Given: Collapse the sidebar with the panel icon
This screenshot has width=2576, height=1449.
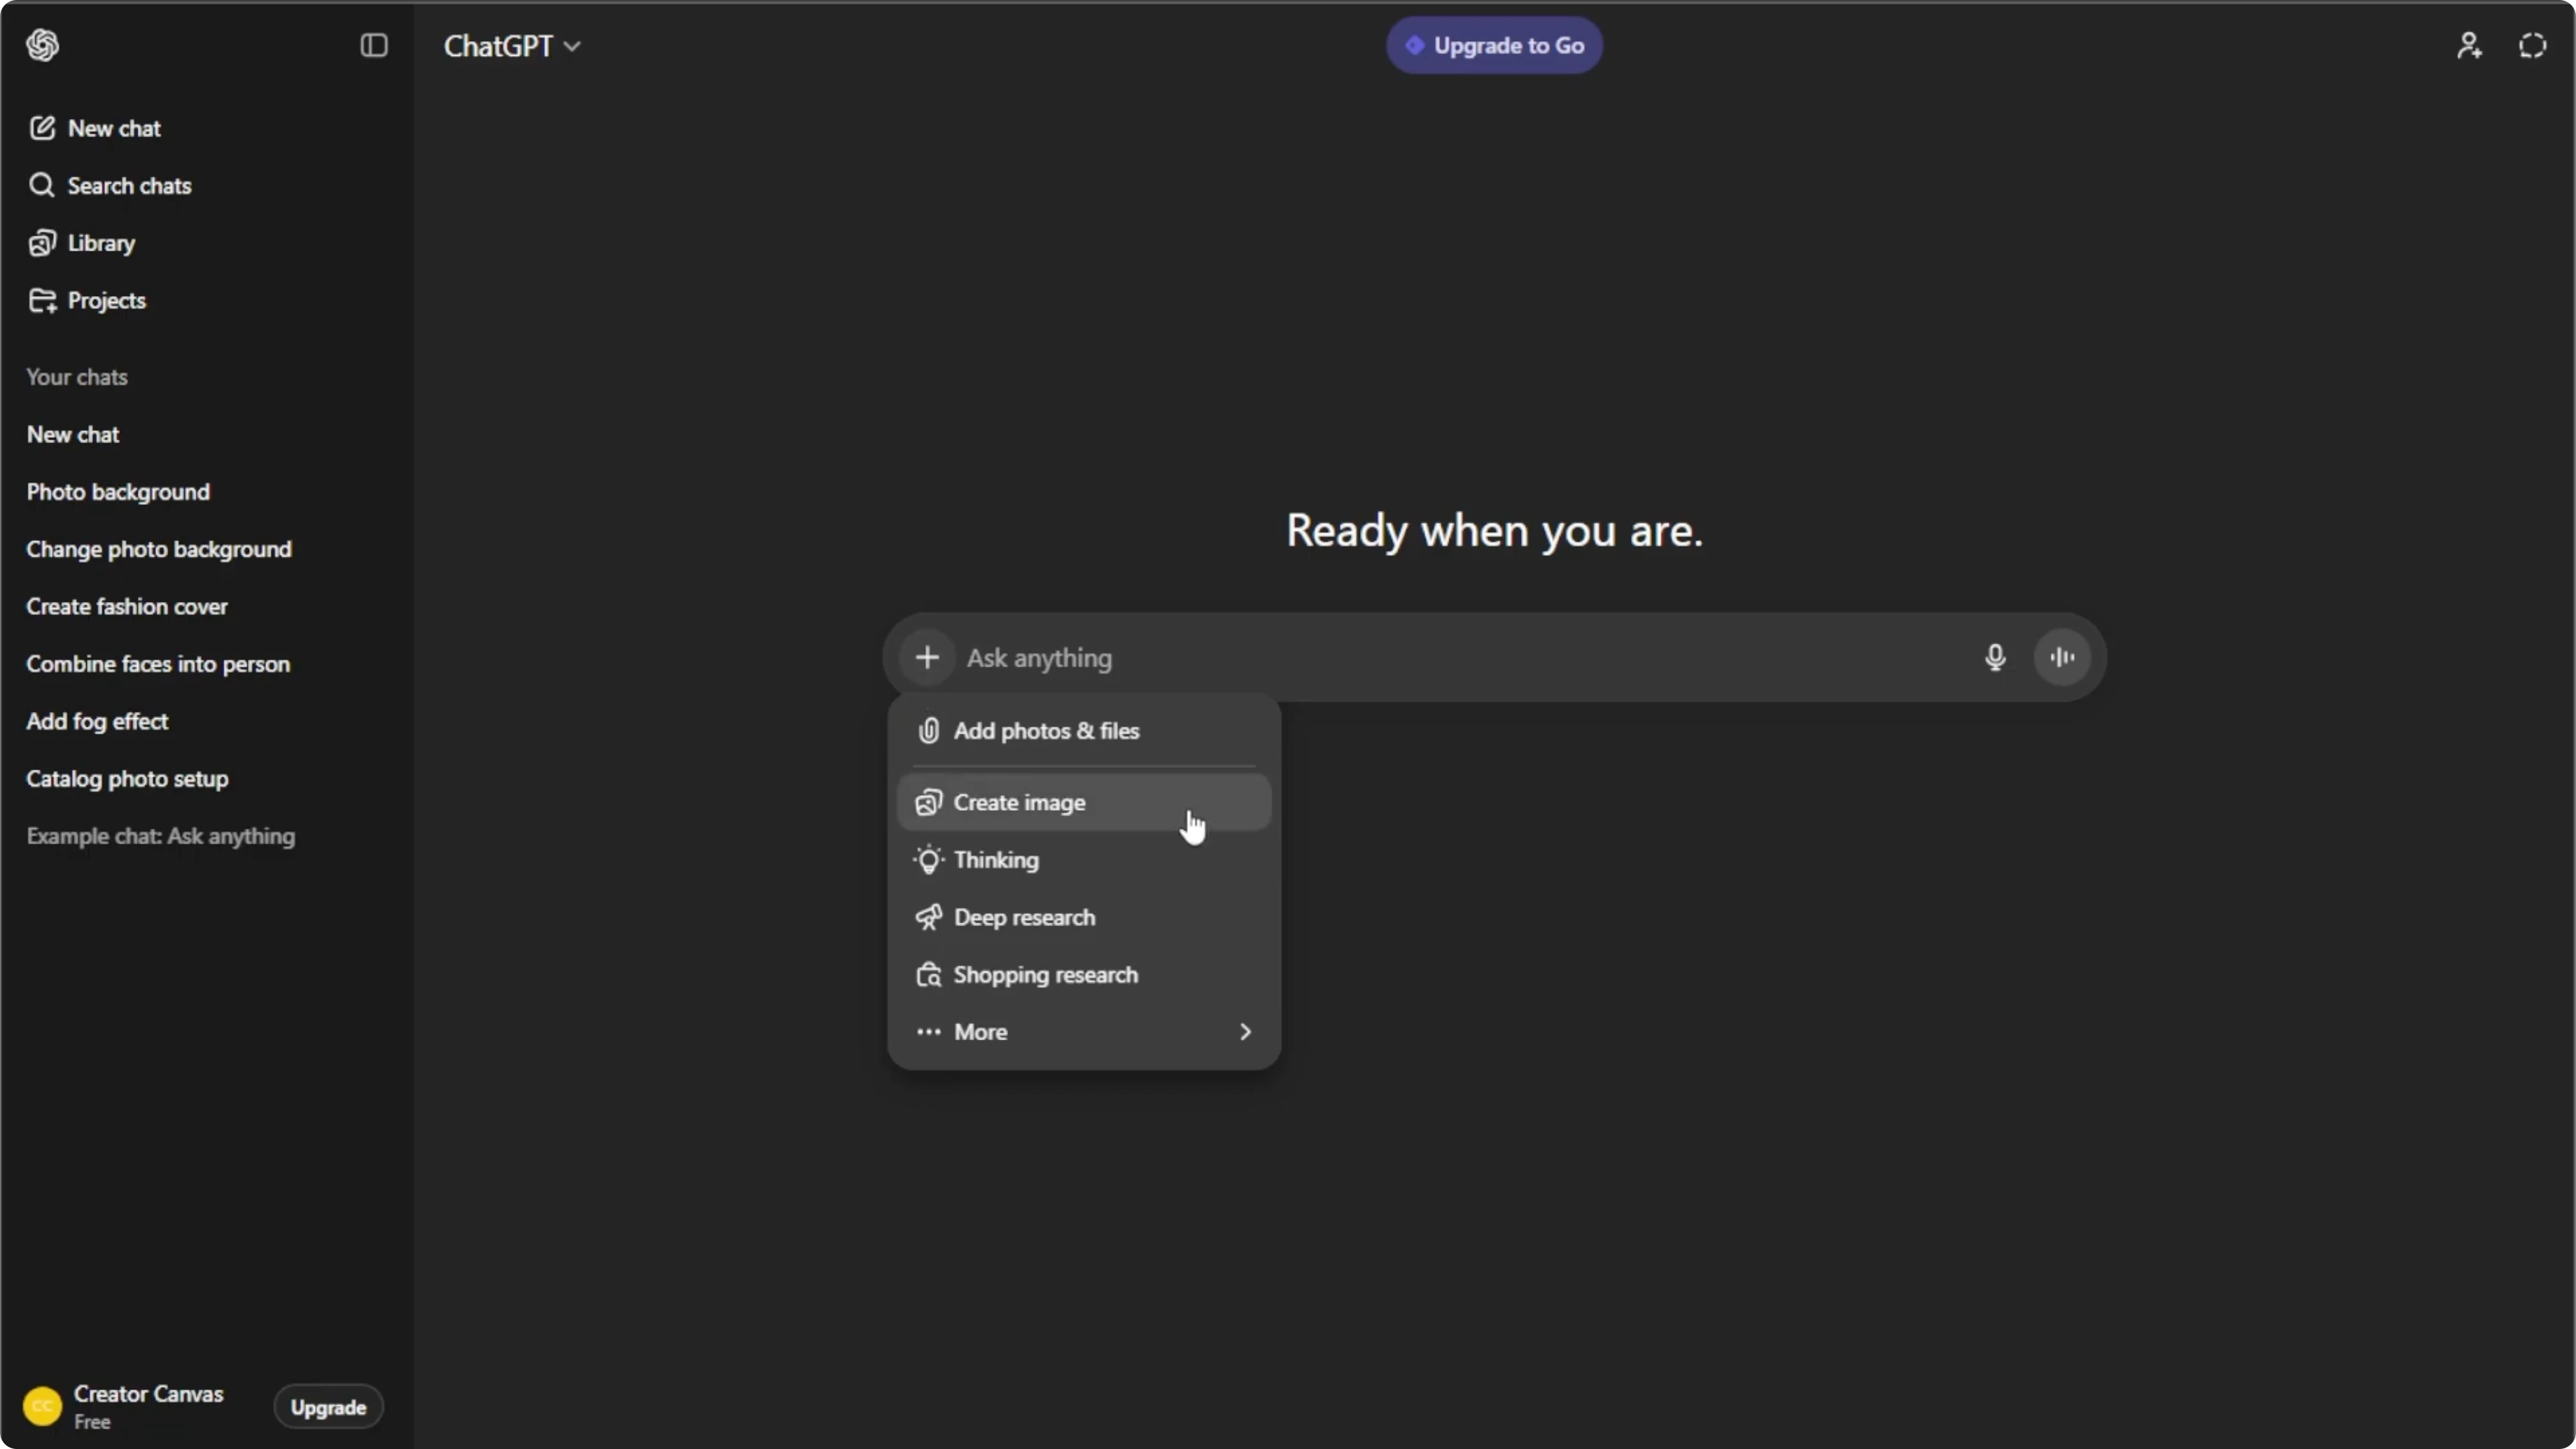Looking at the screenshot, I should point(373,45).
